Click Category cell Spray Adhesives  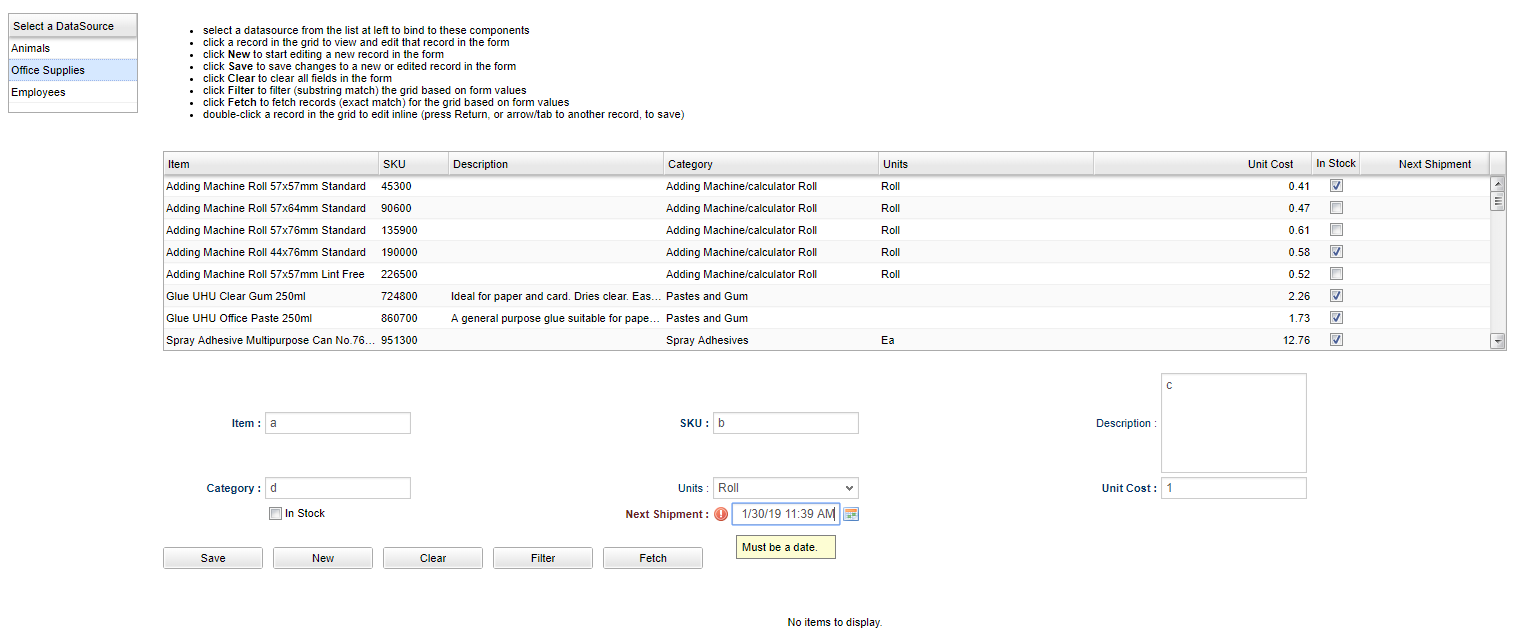[771, 339]
